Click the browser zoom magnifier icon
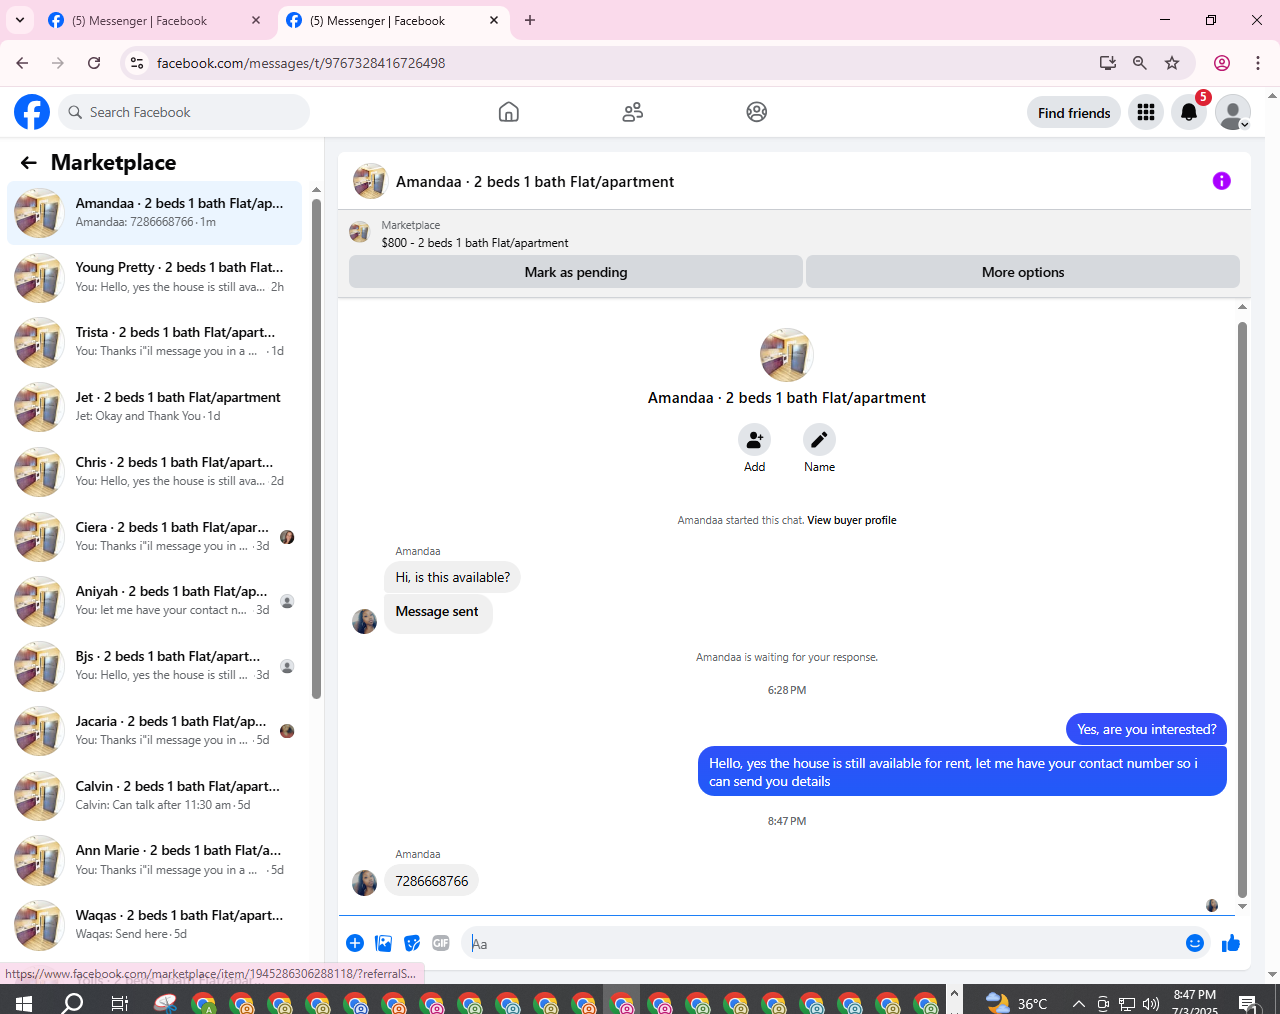1280x1014 pixels. (1139, 63)
